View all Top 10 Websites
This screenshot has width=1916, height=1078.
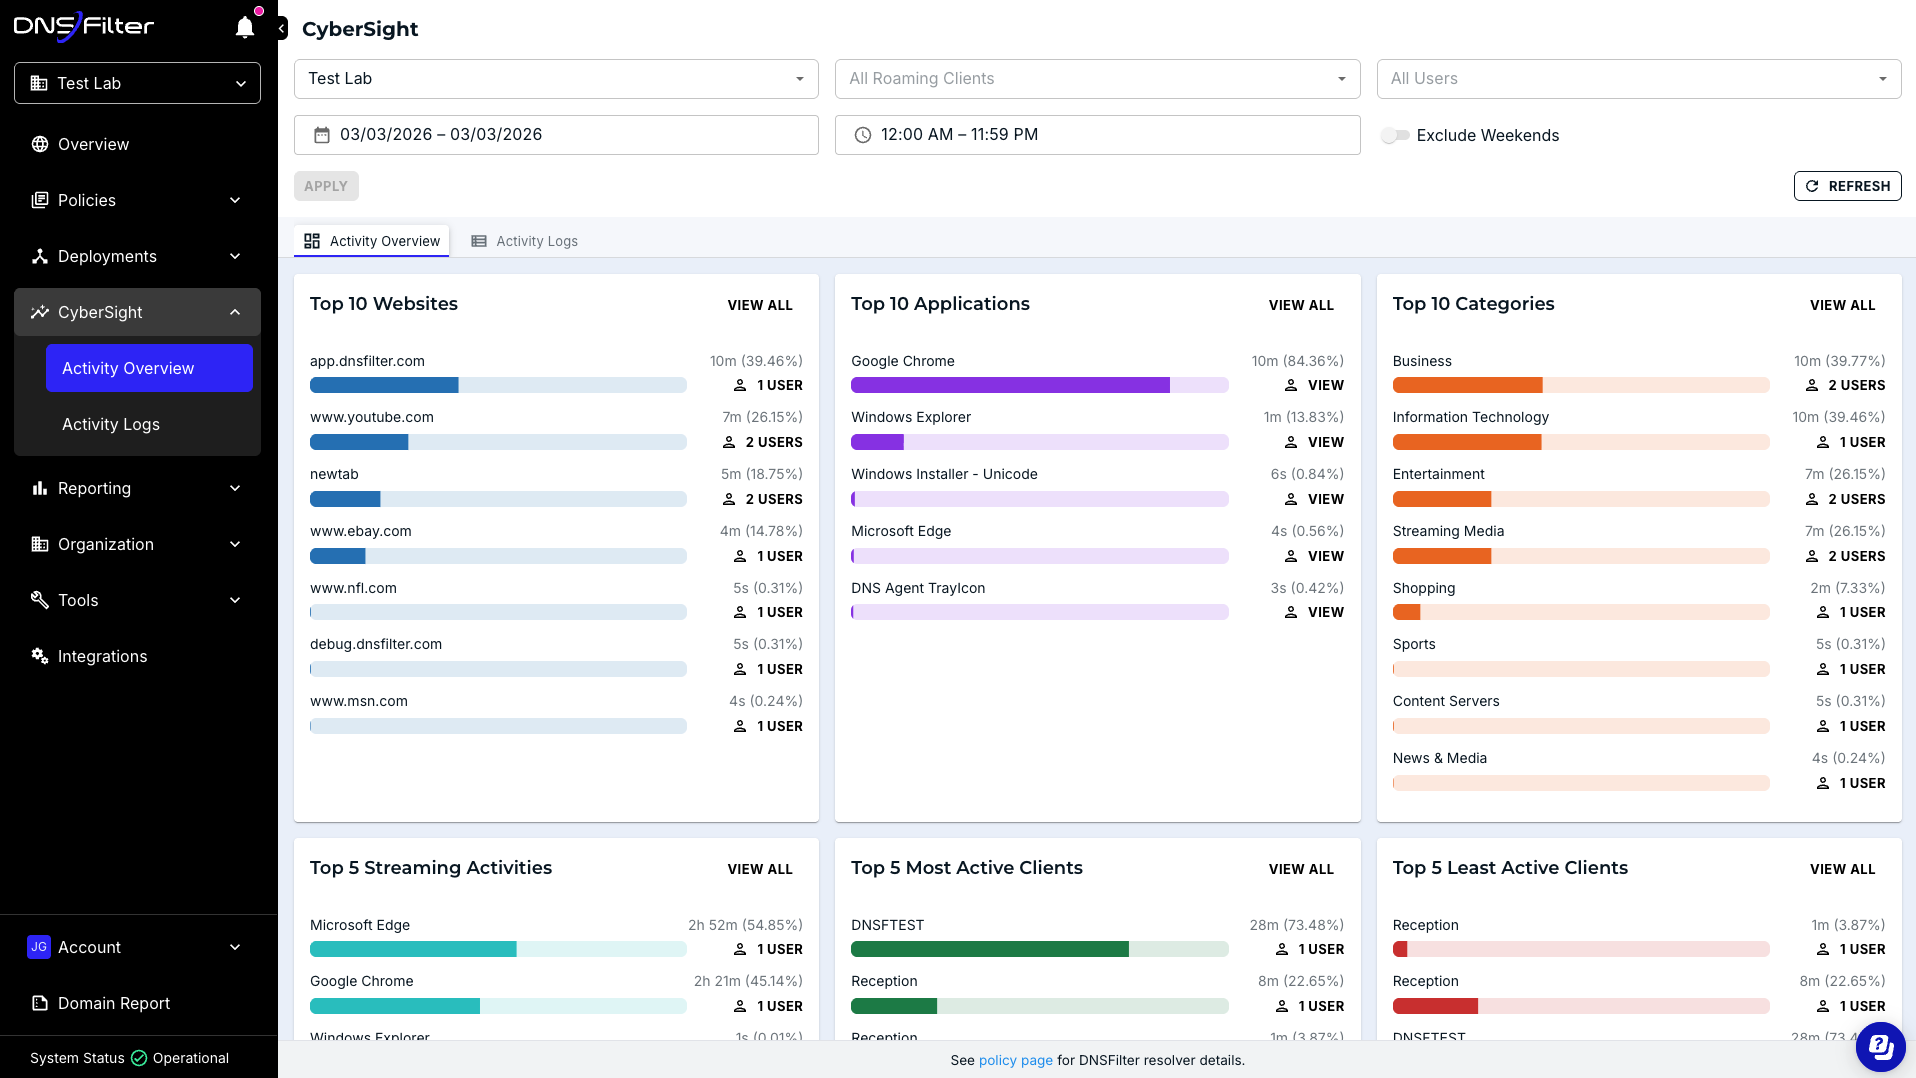click(760, 305)
